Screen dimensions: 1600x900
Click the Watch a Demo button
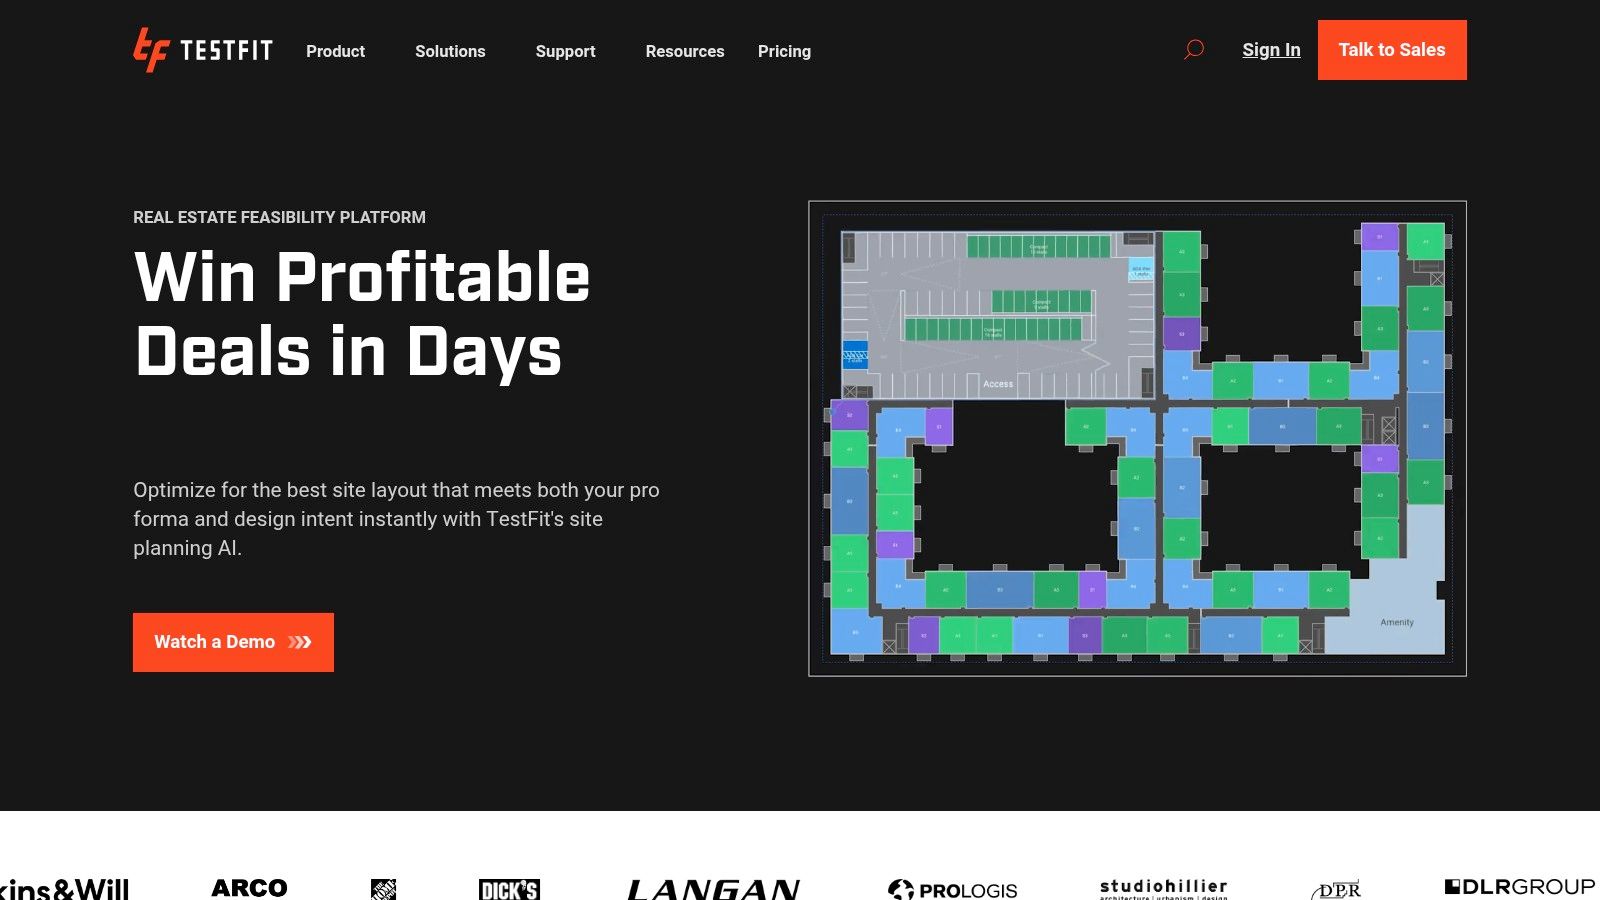233,642
